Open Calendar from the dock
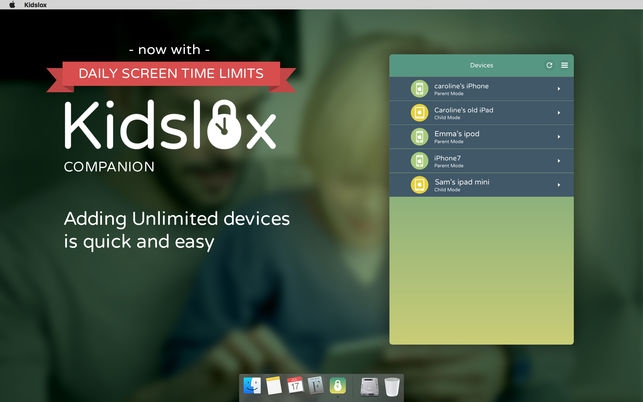643x402 pixels. point(295,386)
